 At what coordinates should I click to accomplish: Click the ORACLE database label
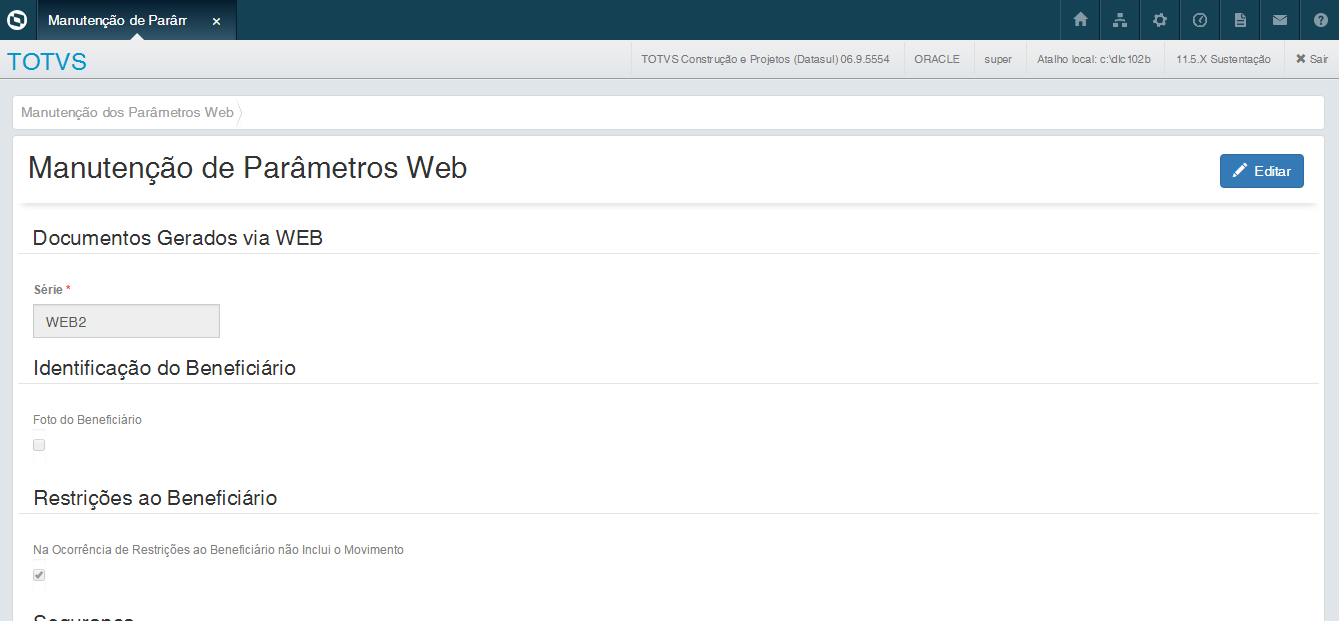pos(936,59)
